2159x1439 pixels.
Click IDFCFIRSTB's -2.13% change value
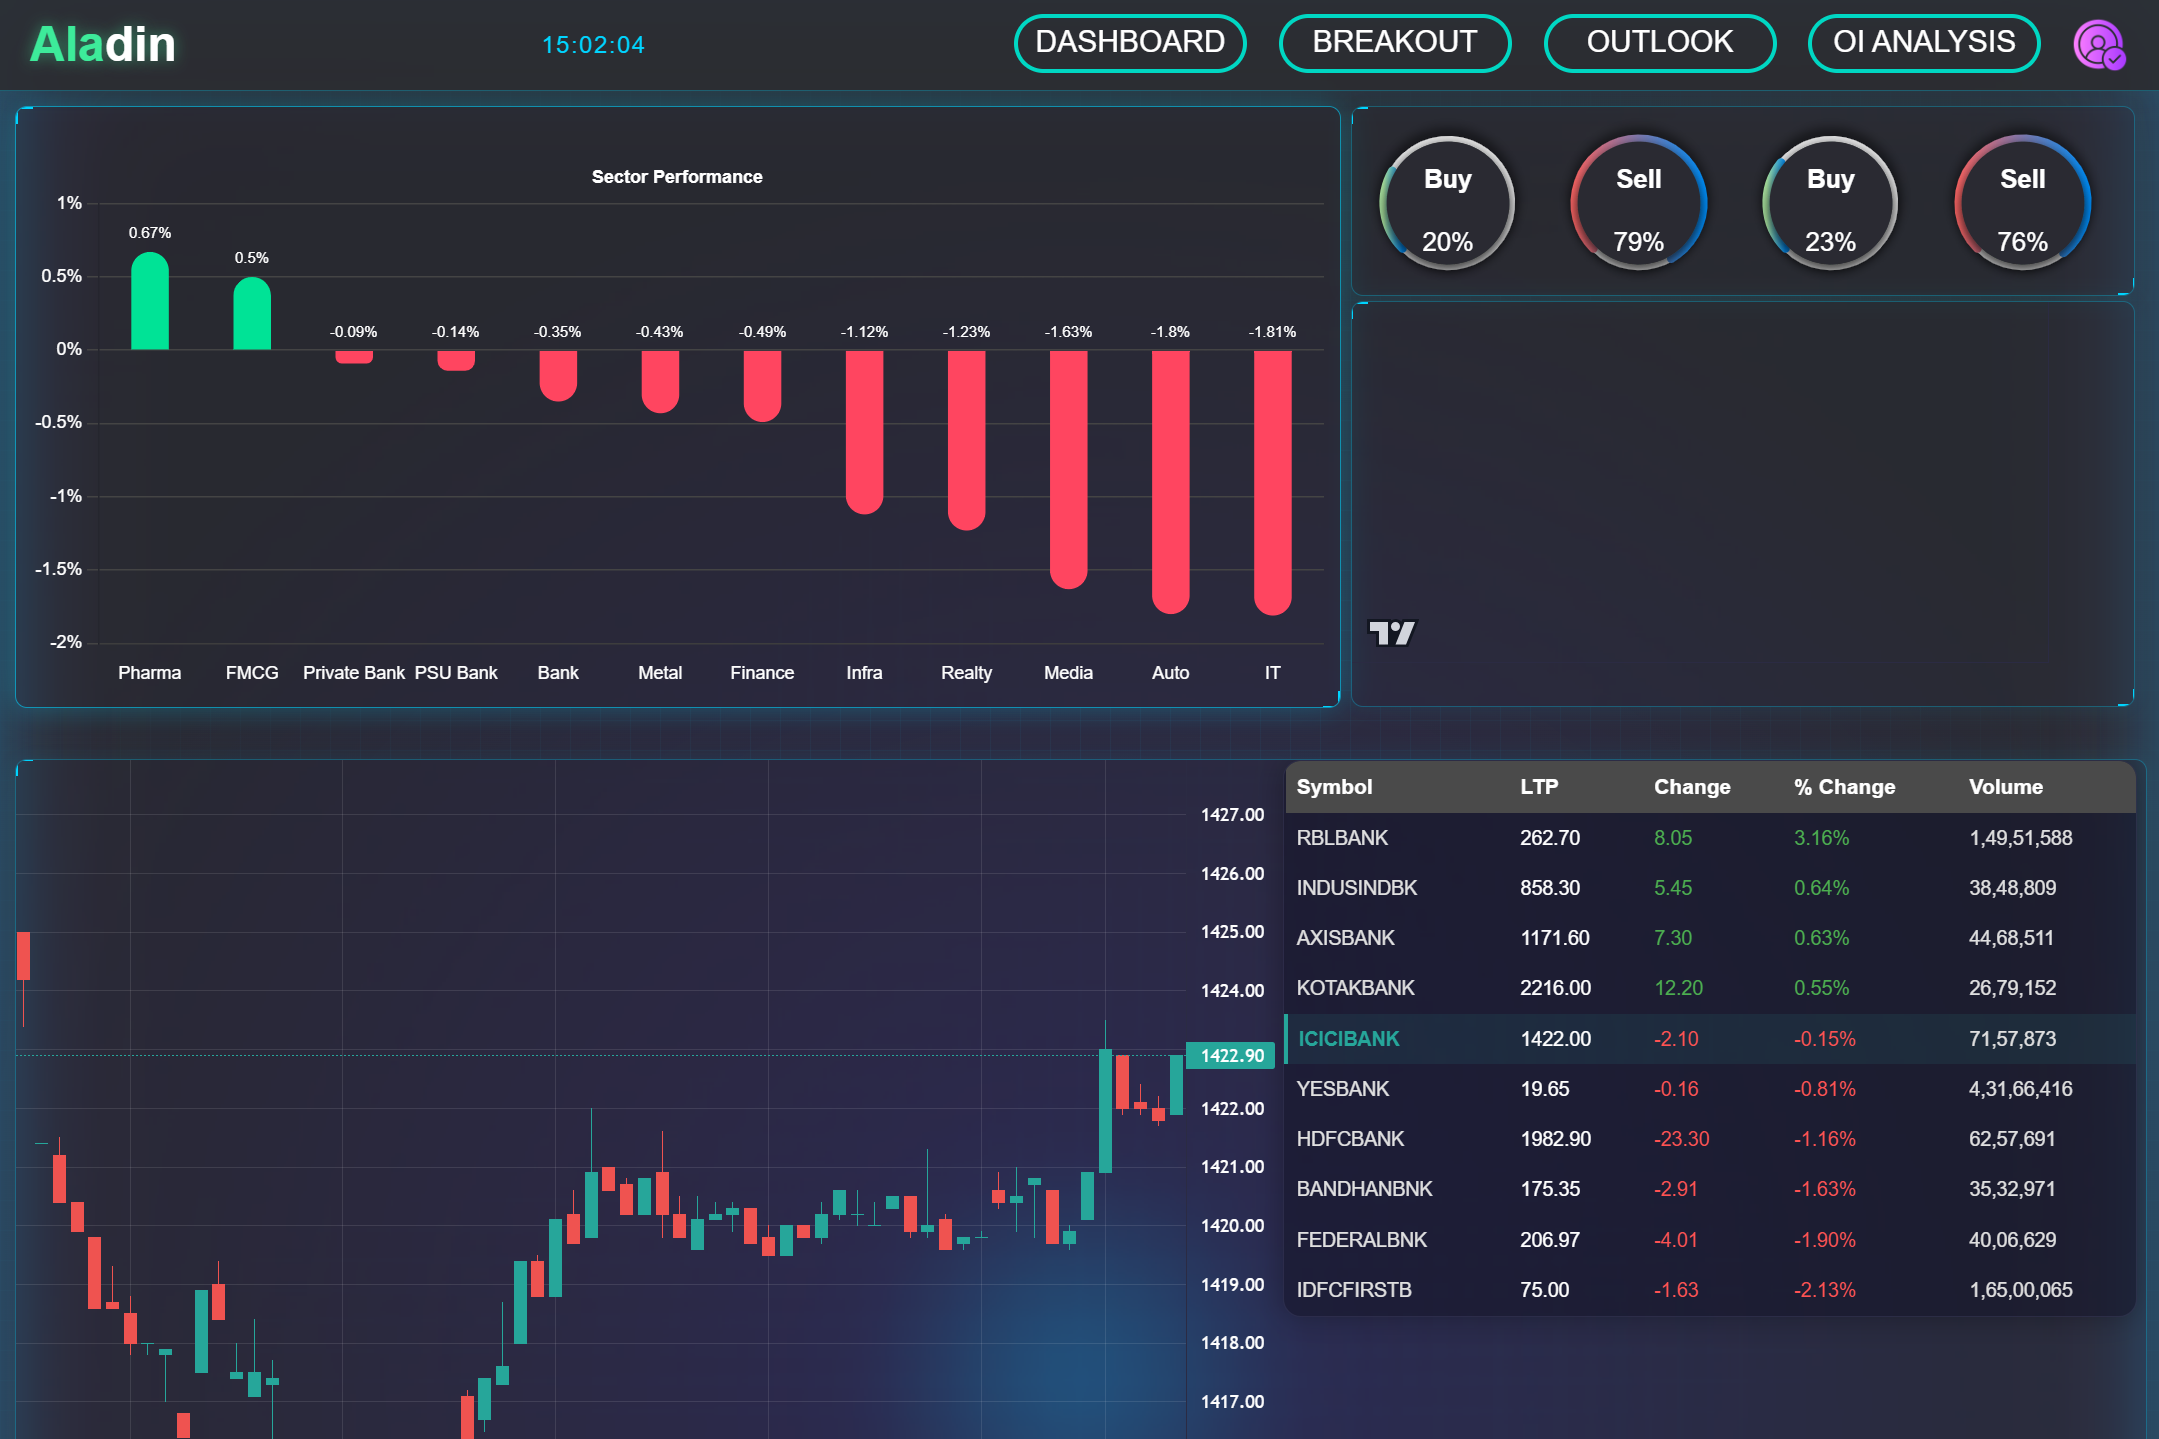pos(1824,1290)
